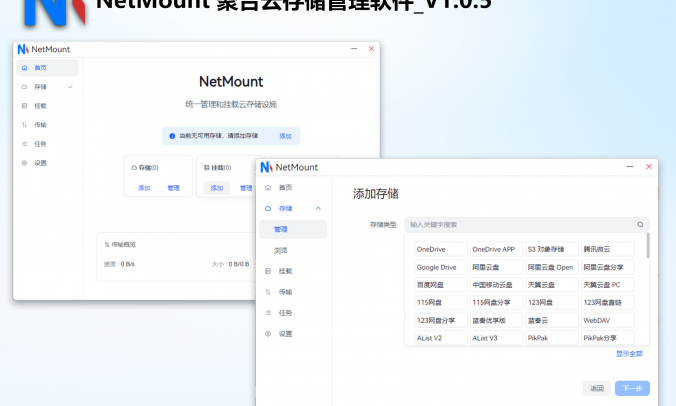Viewport: 676px width, 406px height.
Task: Click 统一管理和挂载云存储设施 subtitle
Action: point(231,104)
